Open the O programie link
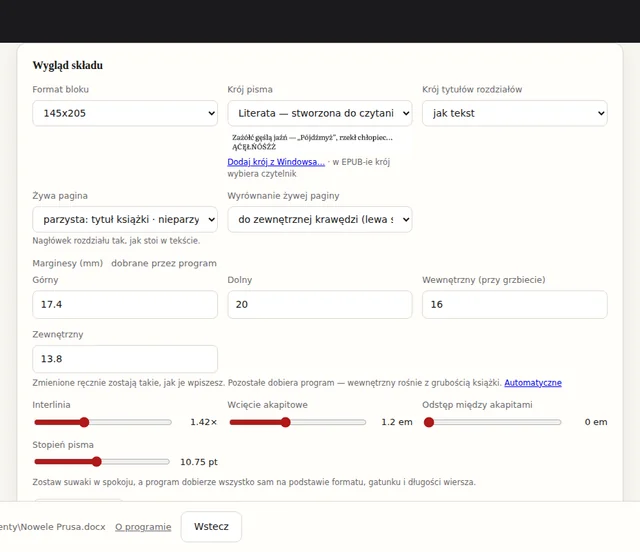This screenshot has height=552, width=640. click(x=143, y=527)
